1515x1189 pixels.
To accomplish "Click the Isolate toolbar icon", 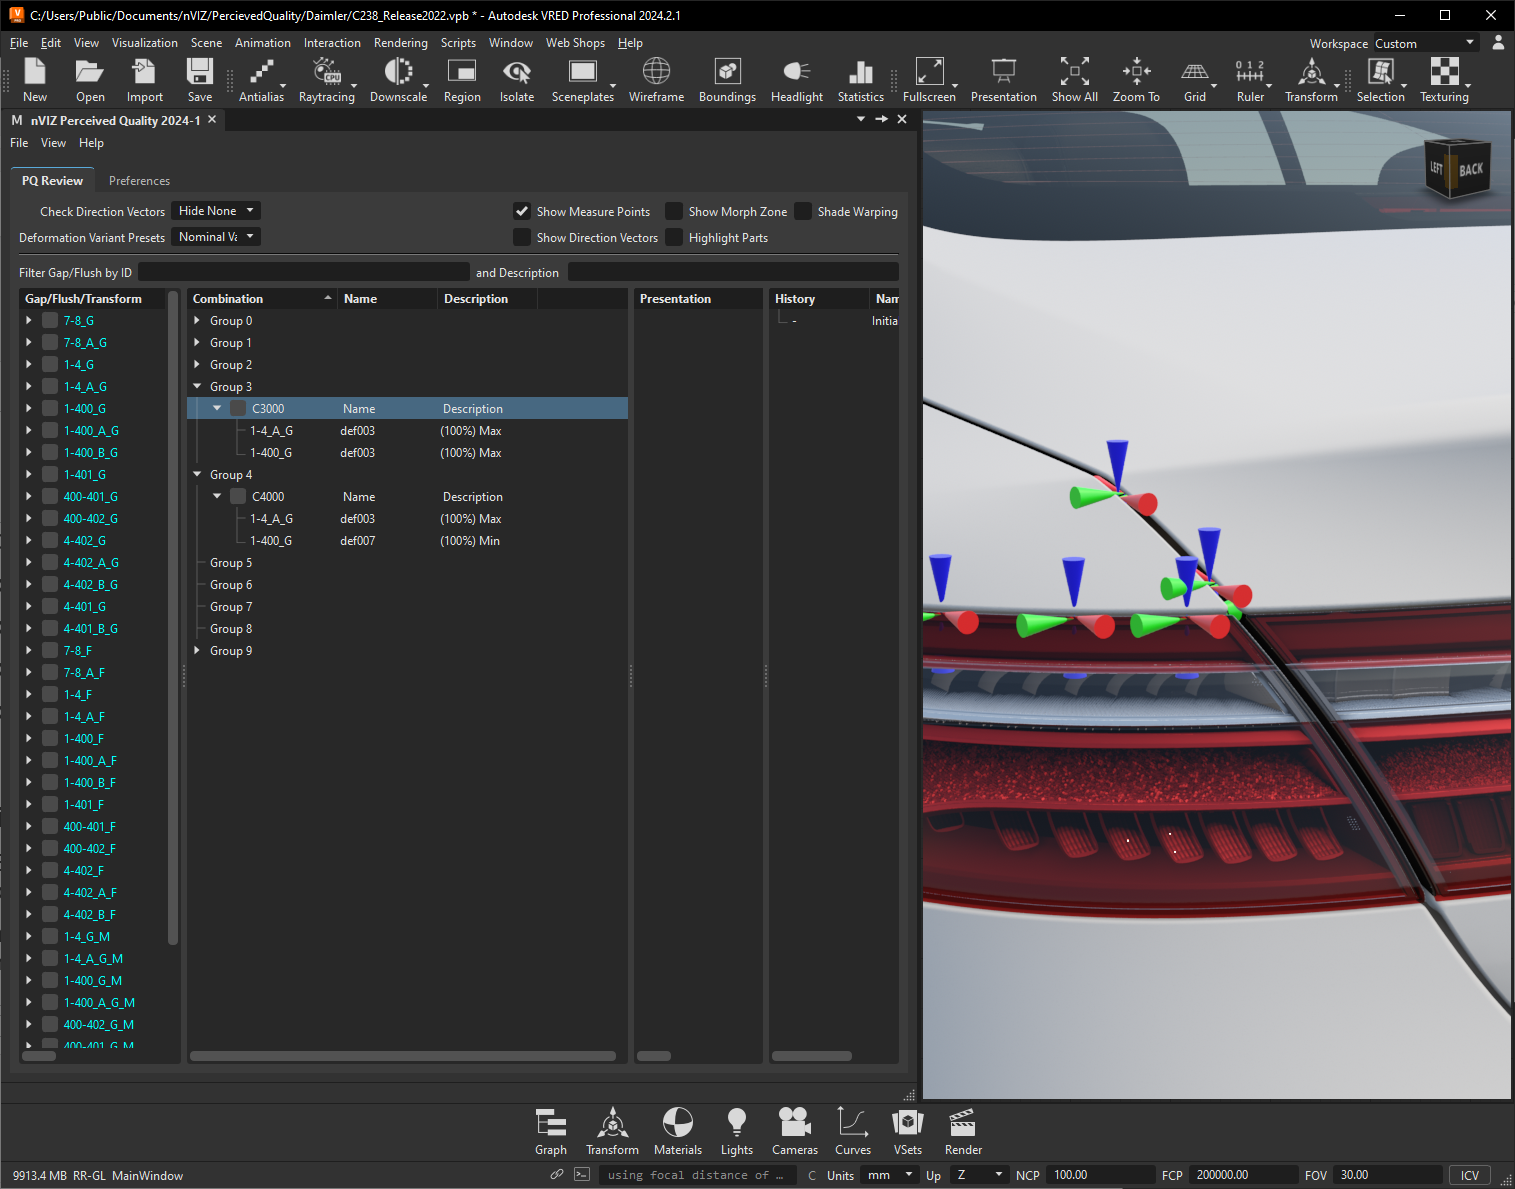I will click(517, 80).
